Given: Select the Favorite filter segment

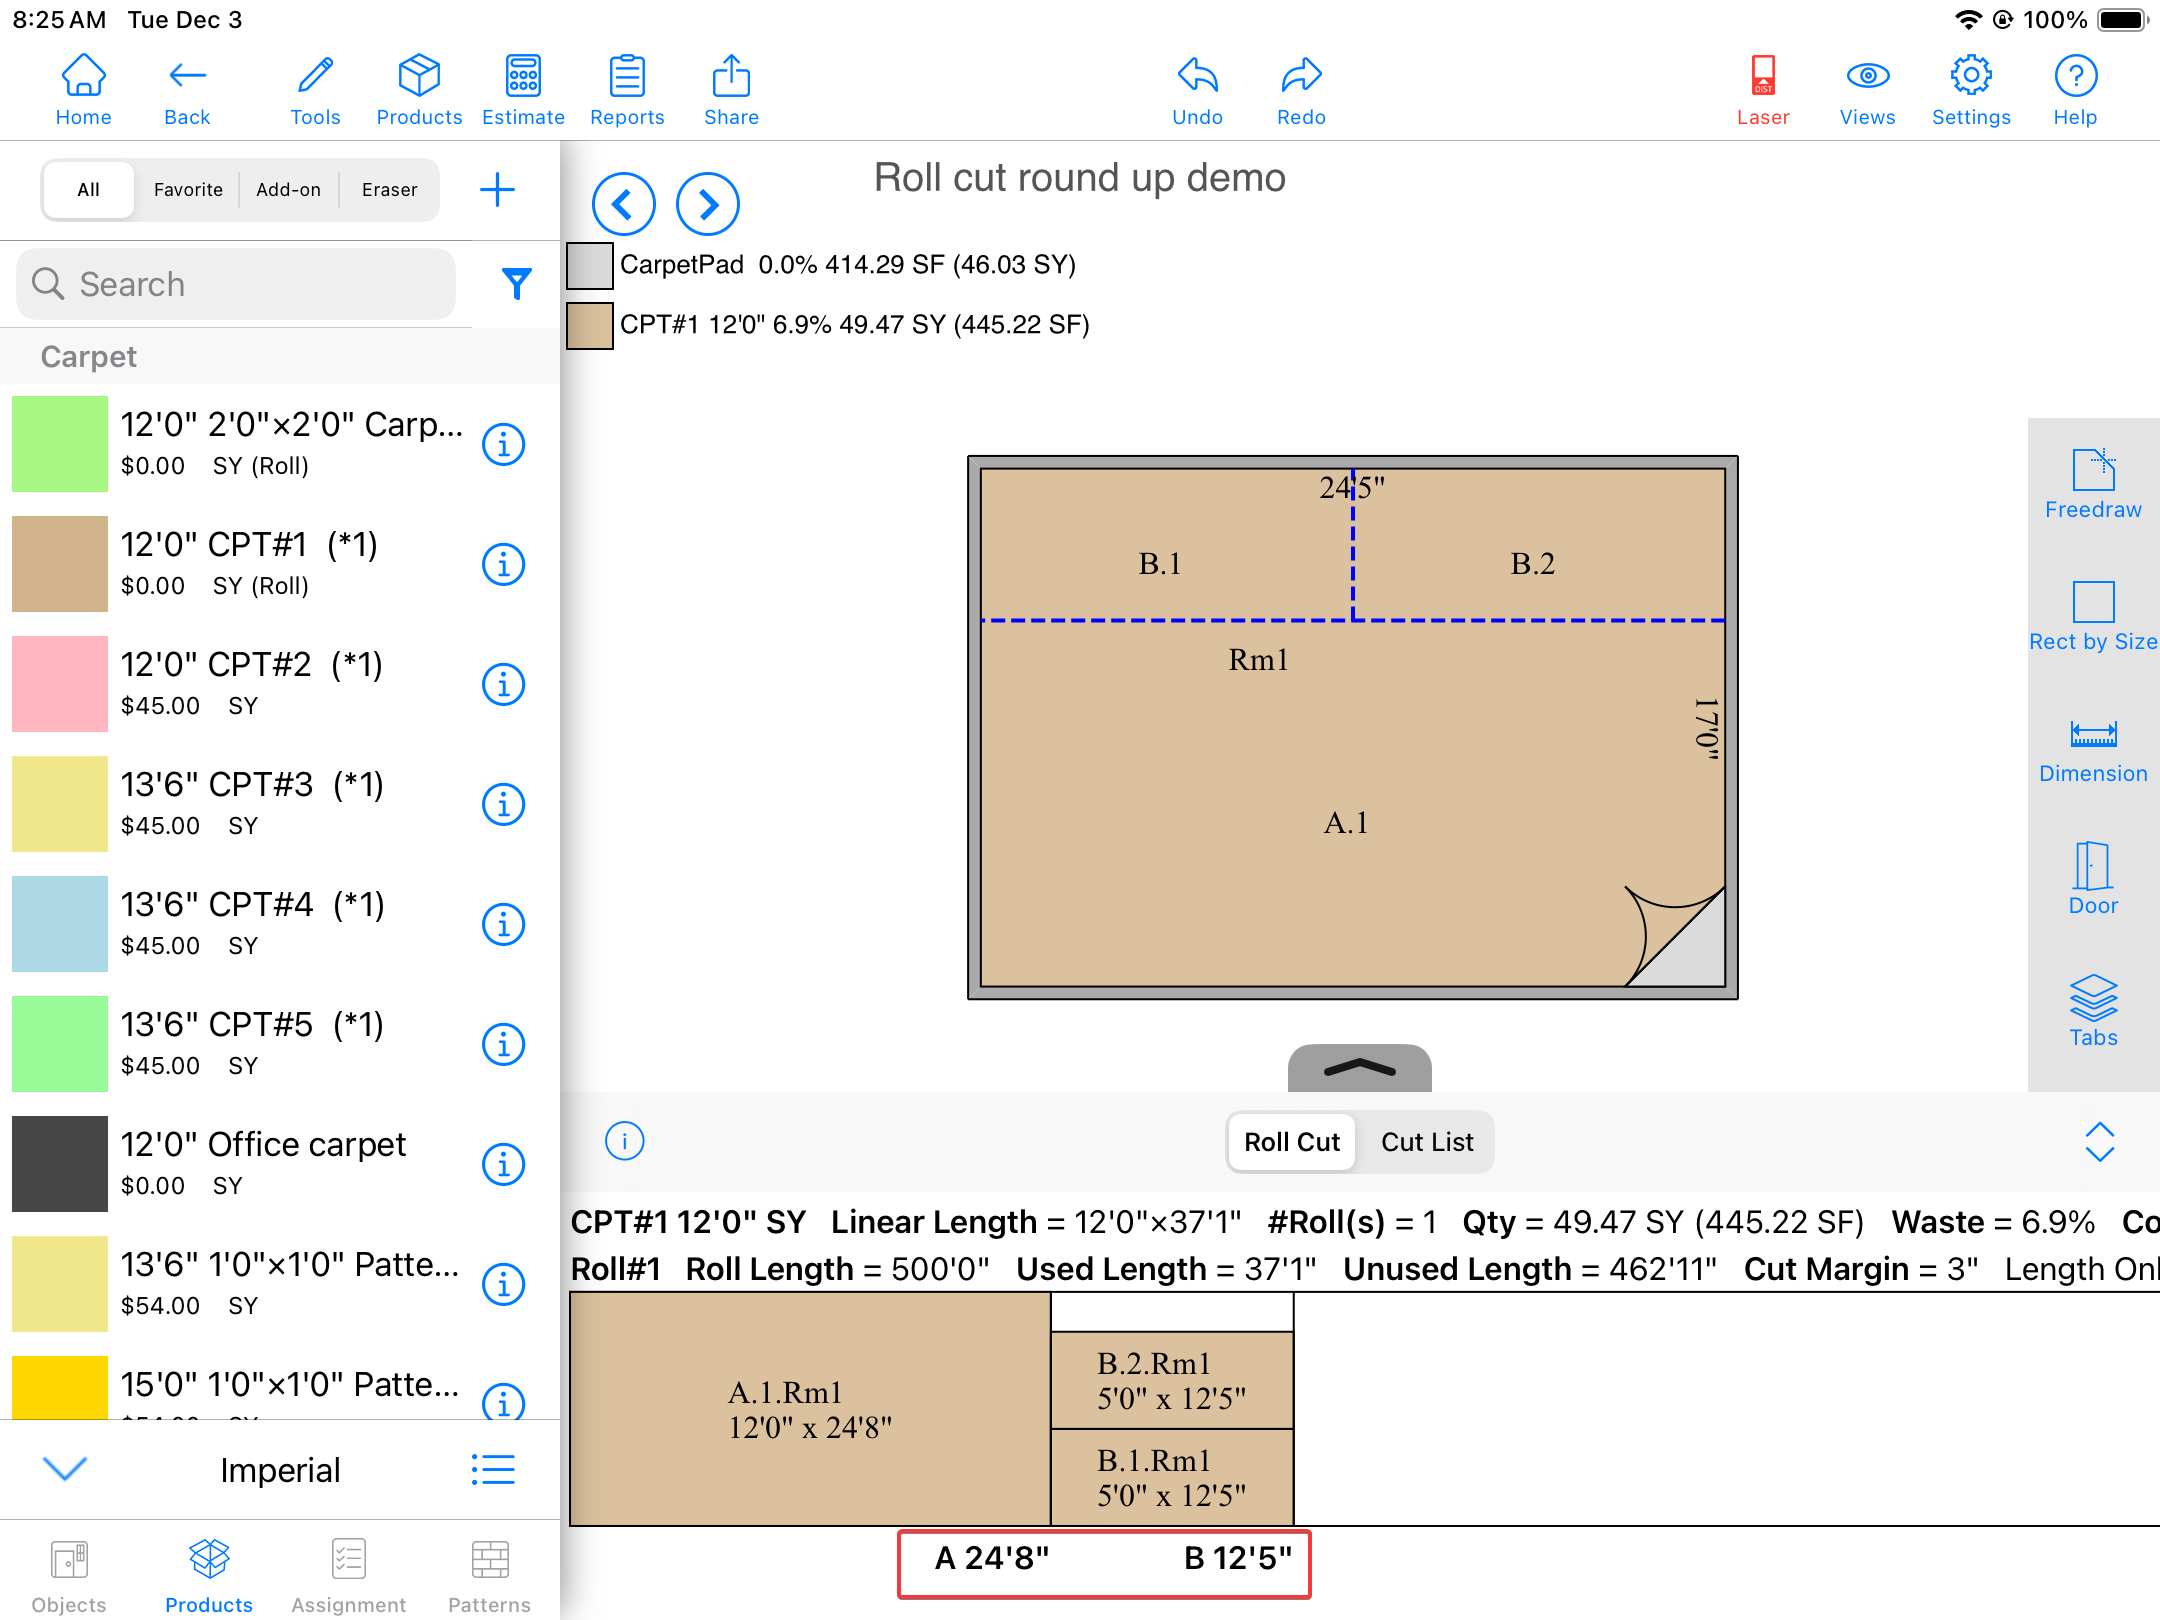Looking at the screenshot, I should pyautogui.click(x=188, y=190).
